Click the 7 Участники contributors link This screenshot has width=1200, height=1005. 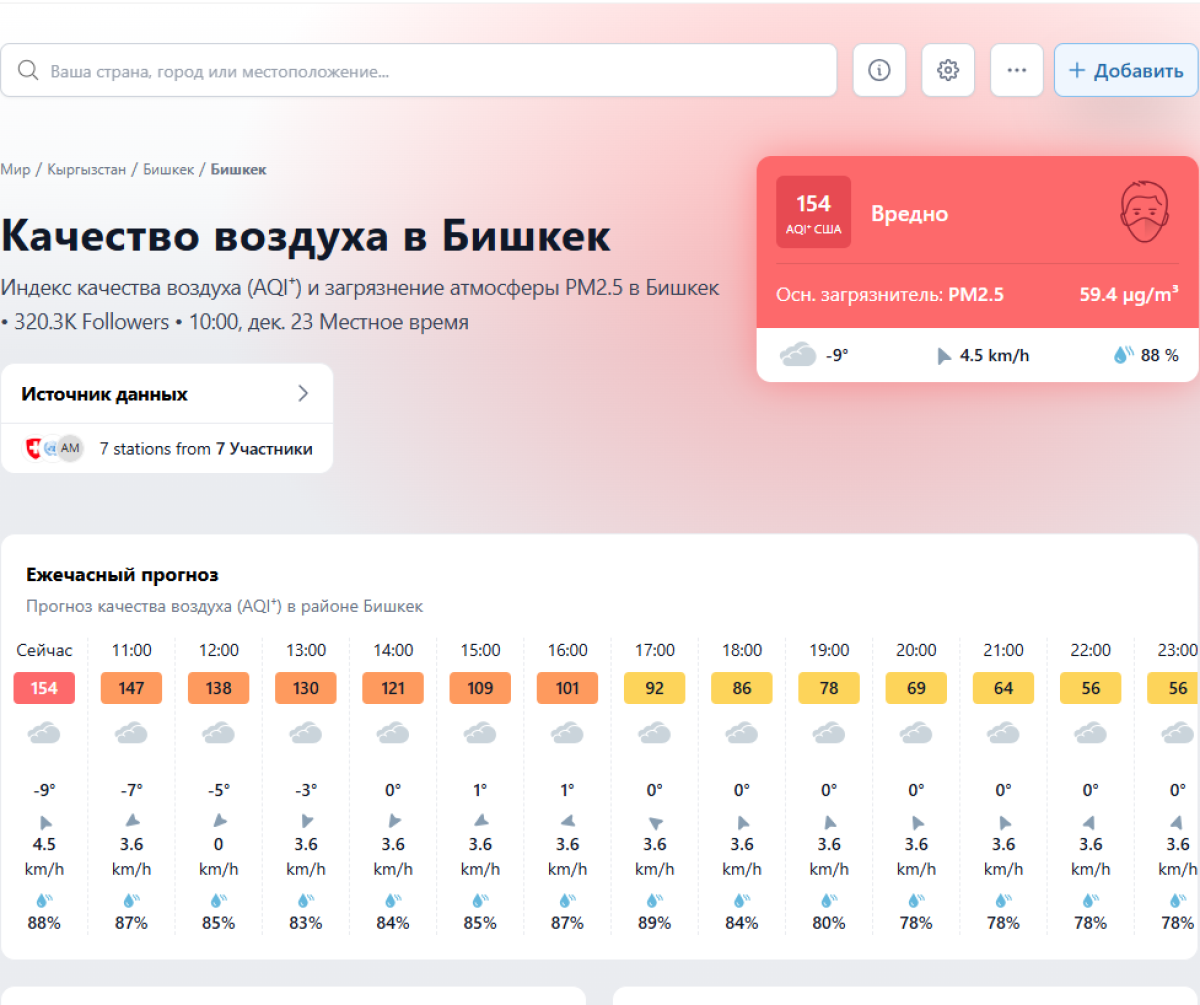click(x=264, y=449)
